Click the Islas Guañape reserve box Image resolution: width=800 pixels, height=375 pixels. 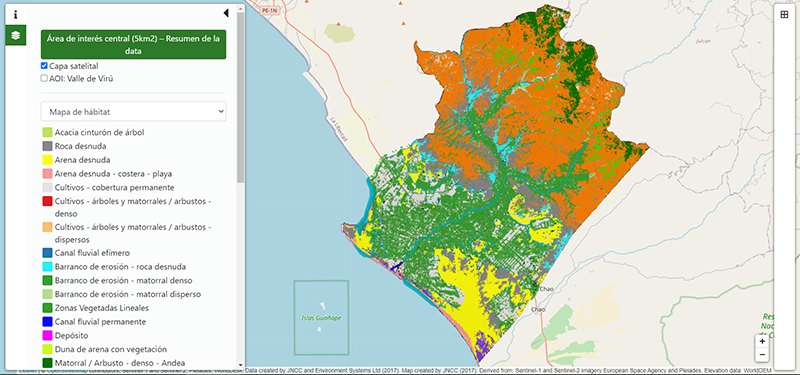tap(321, 317)
